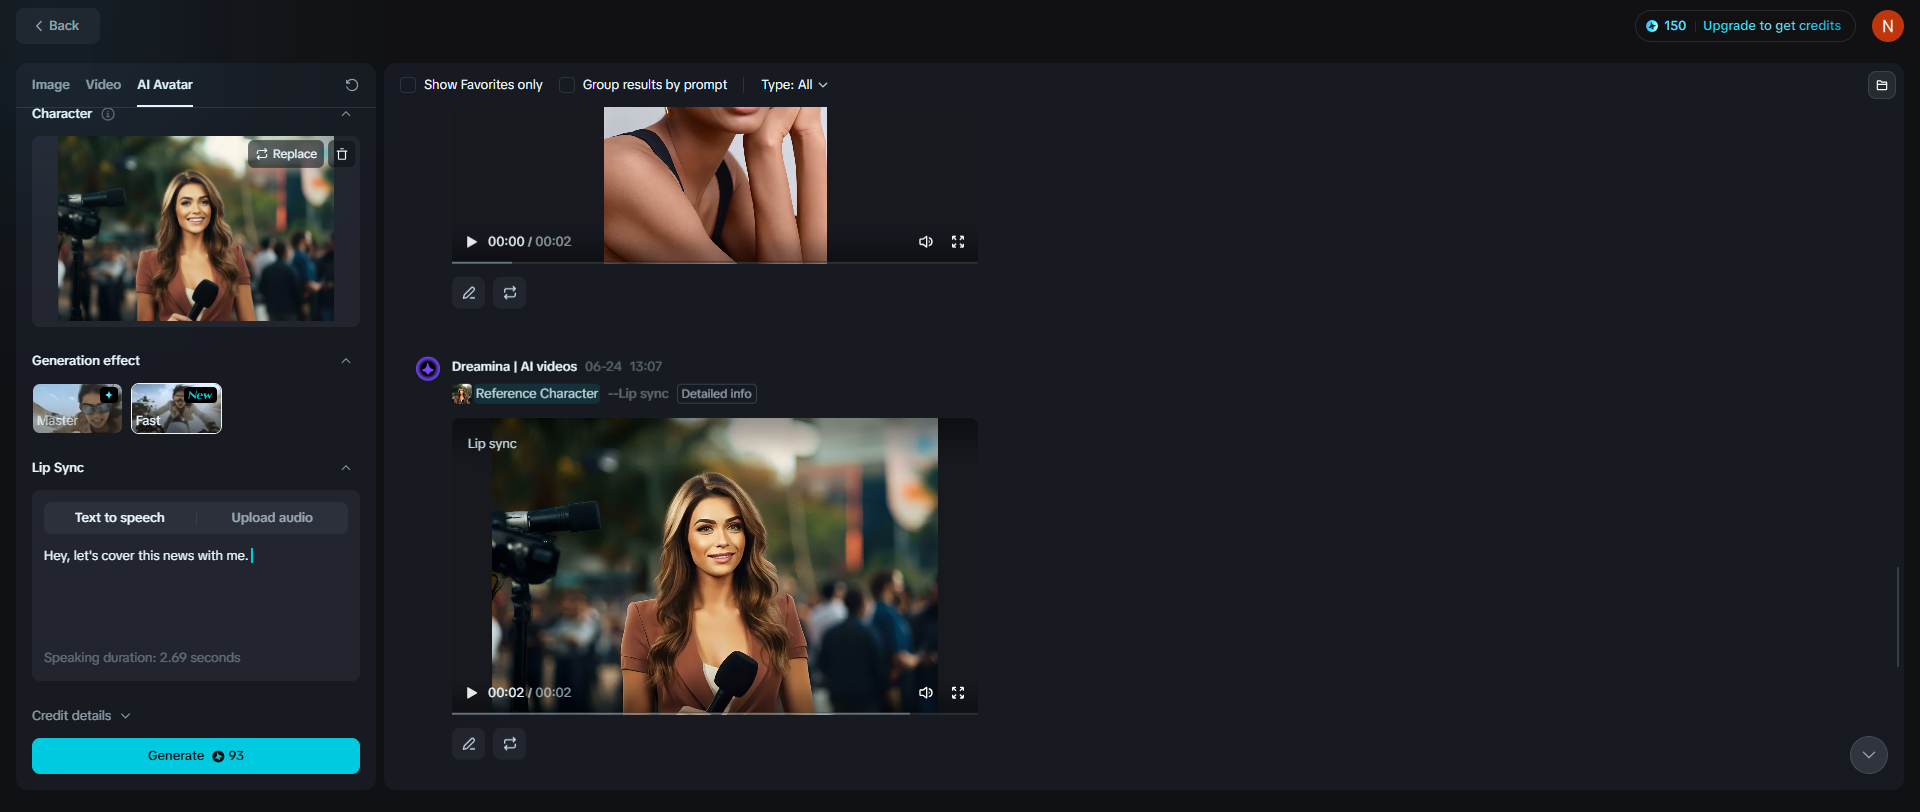1920x812 pixels.
Task: Click the Dreamina | AI videos title
Action: (x=514, y=367)
